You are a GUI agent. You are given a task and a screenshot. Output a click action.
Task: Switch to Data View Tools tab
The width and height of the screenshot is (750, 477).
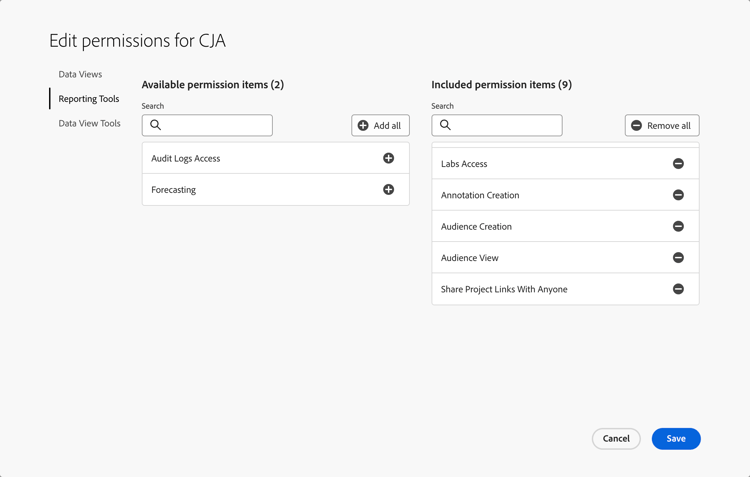pos(89,124)
